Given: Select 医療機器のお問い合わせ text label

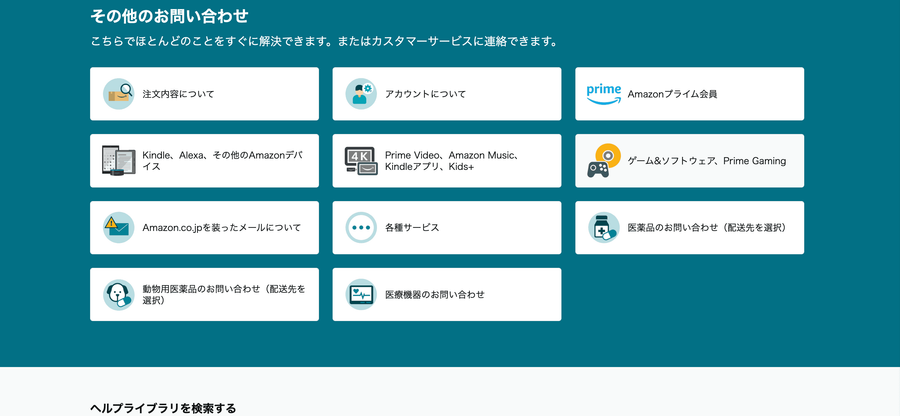Looking at the screenshot, I should tap(435, 294).
